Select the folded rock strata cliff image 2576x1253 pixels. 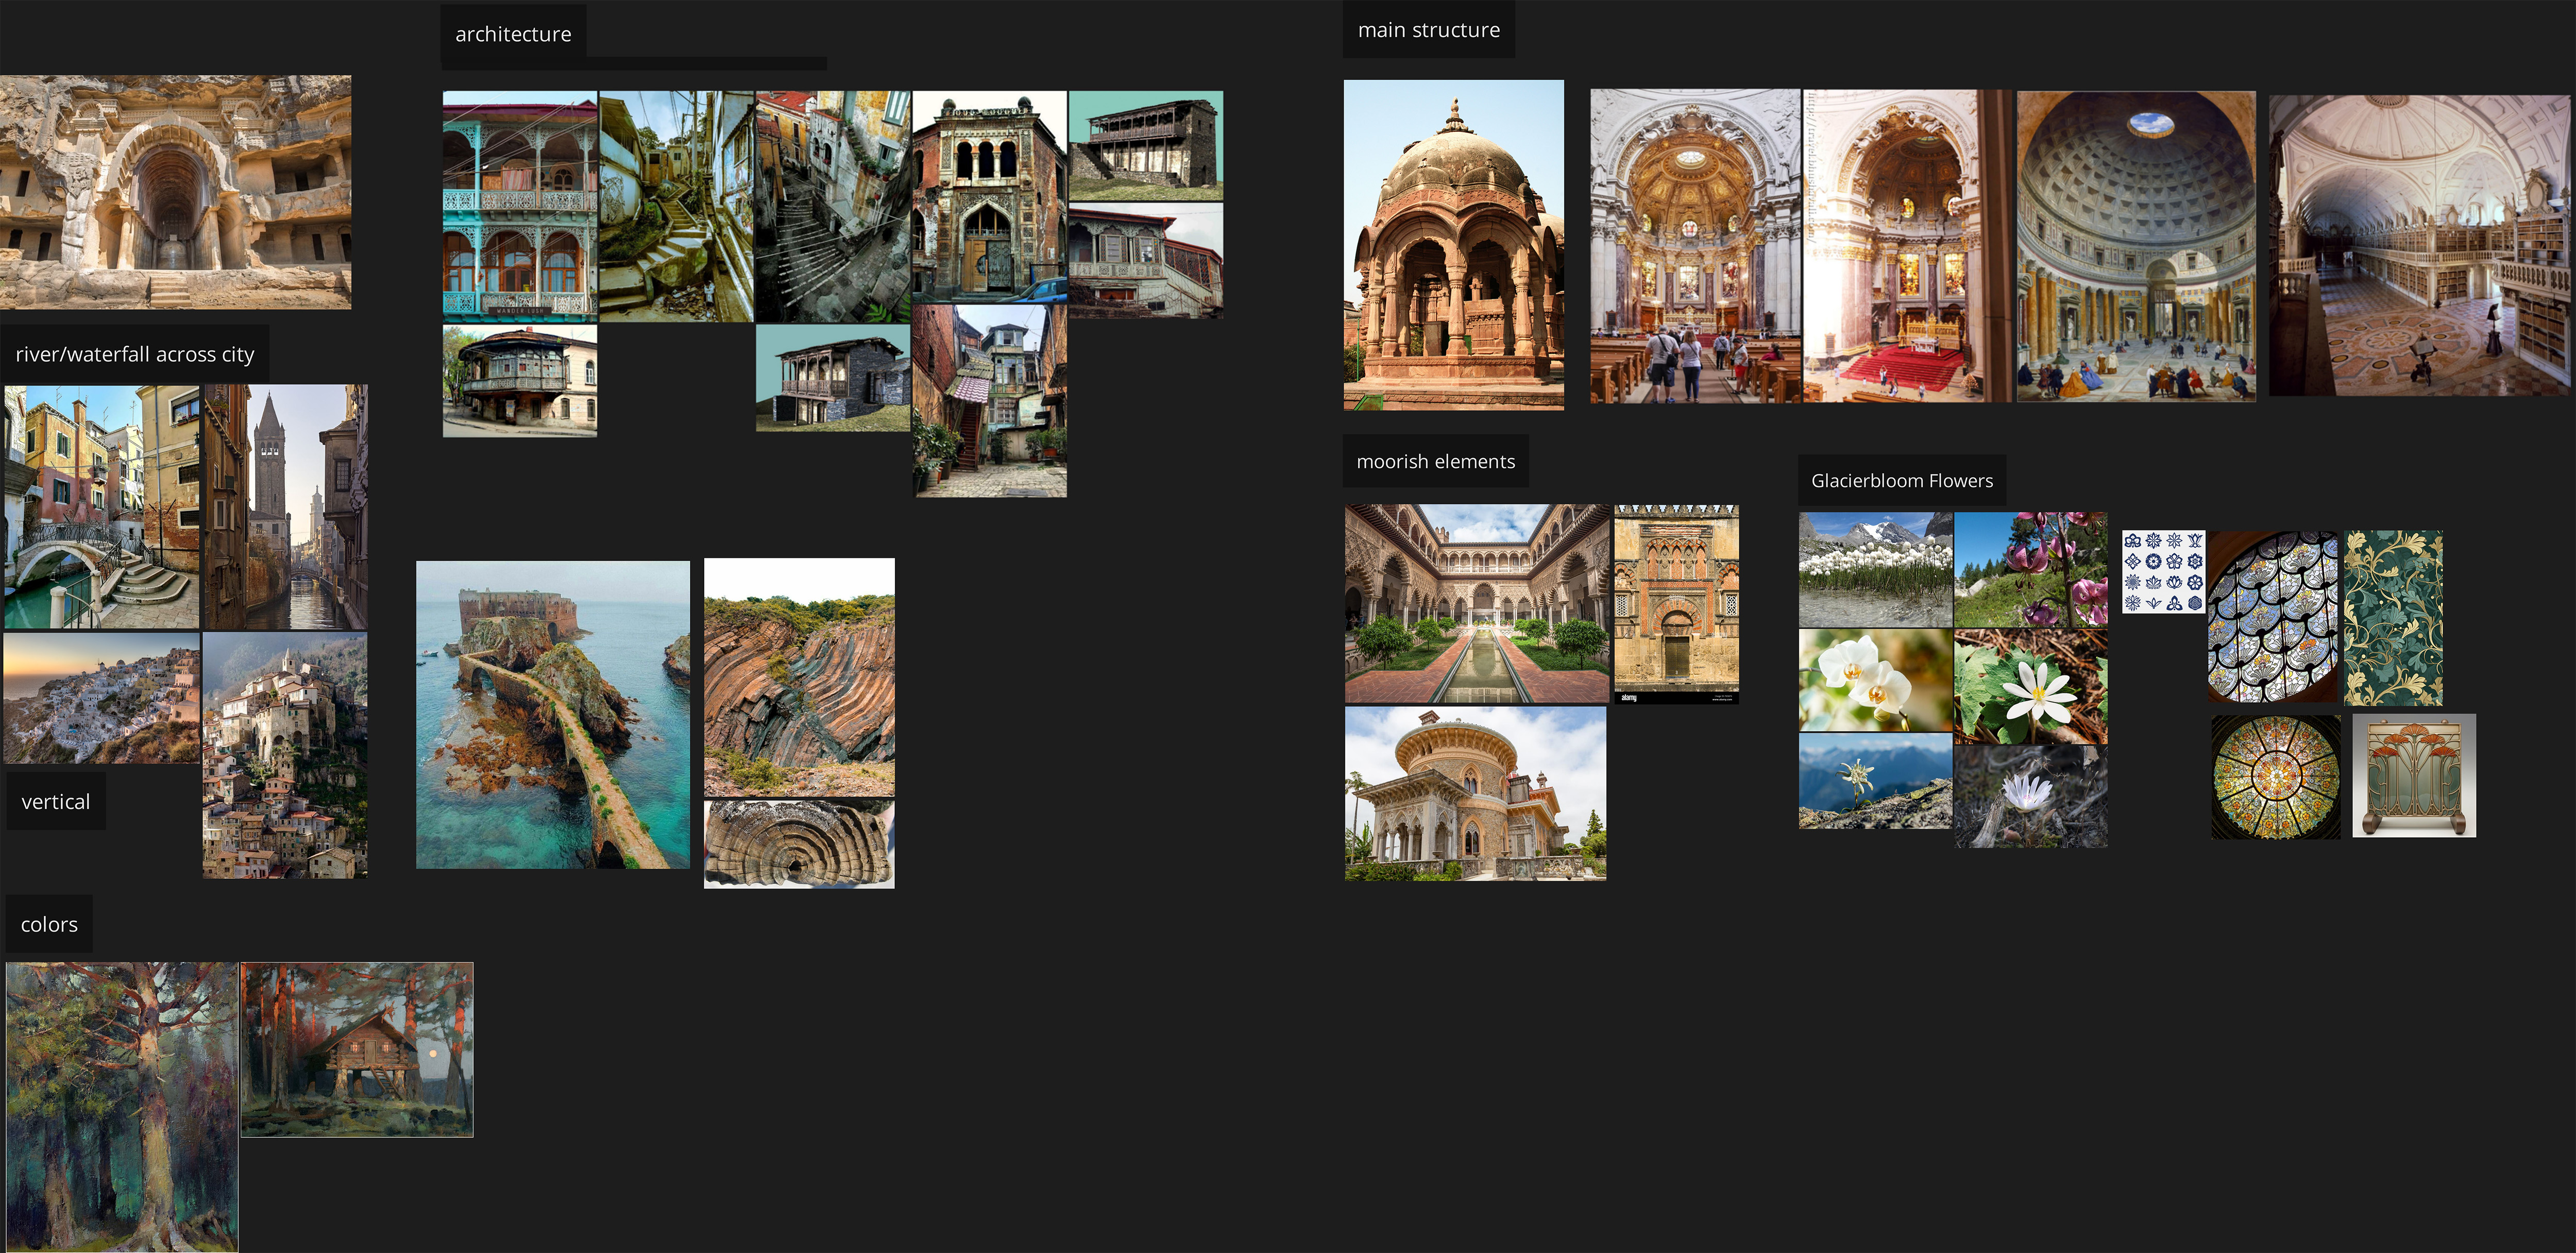tap(799, 677)
